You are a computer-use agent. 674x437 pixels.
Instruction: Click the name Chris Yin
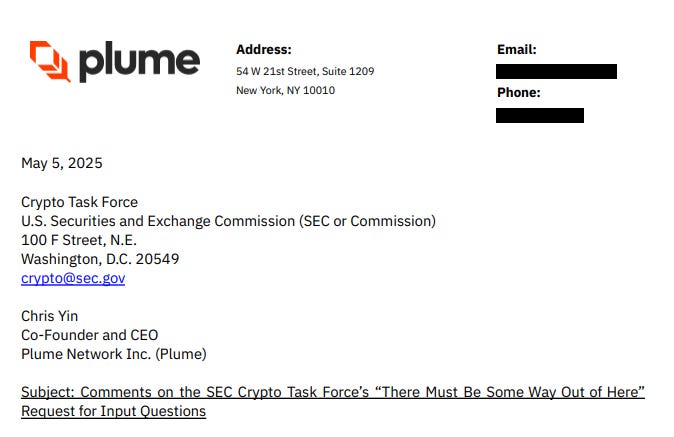click(49, 316)
